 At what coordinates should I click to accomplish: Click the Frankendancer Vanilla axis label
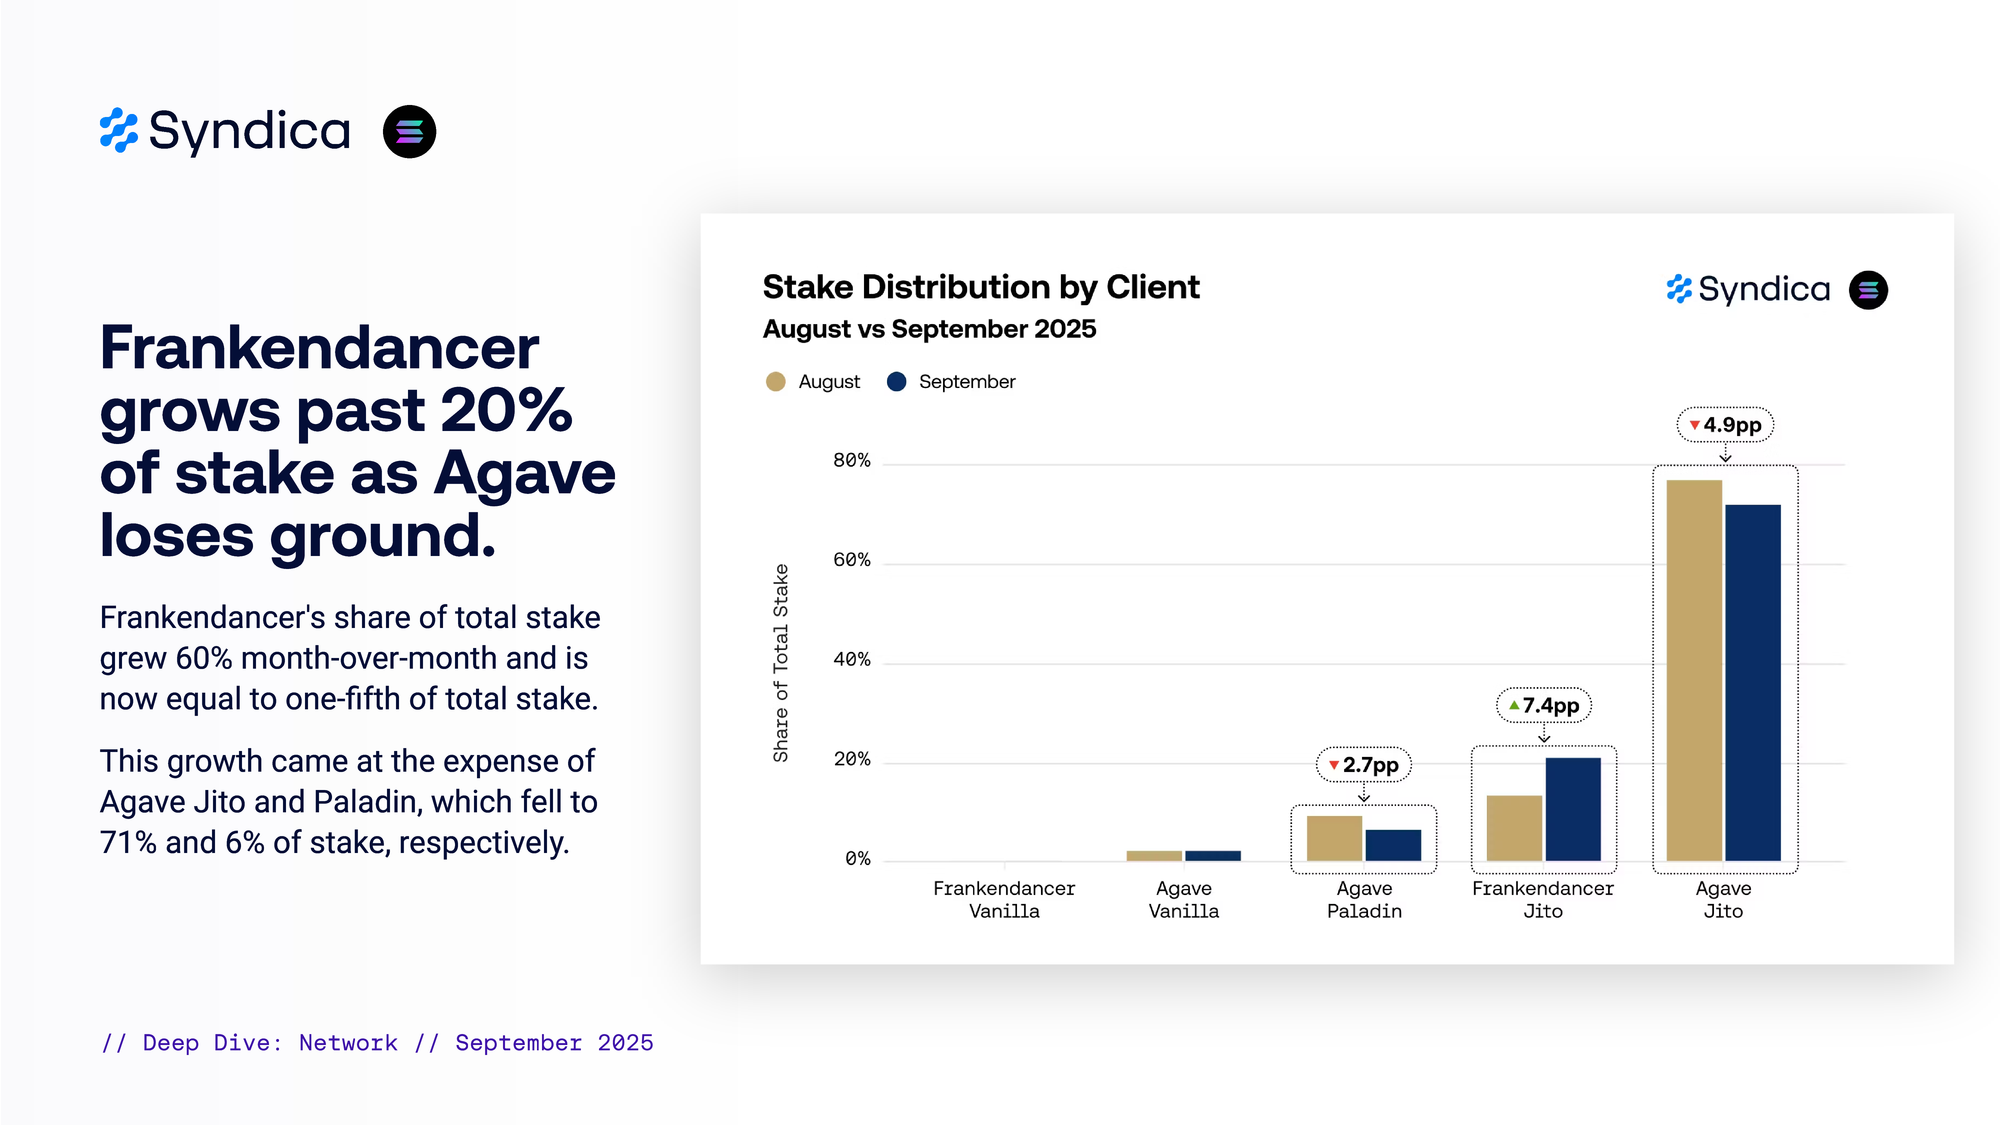tap(1004, 899)
